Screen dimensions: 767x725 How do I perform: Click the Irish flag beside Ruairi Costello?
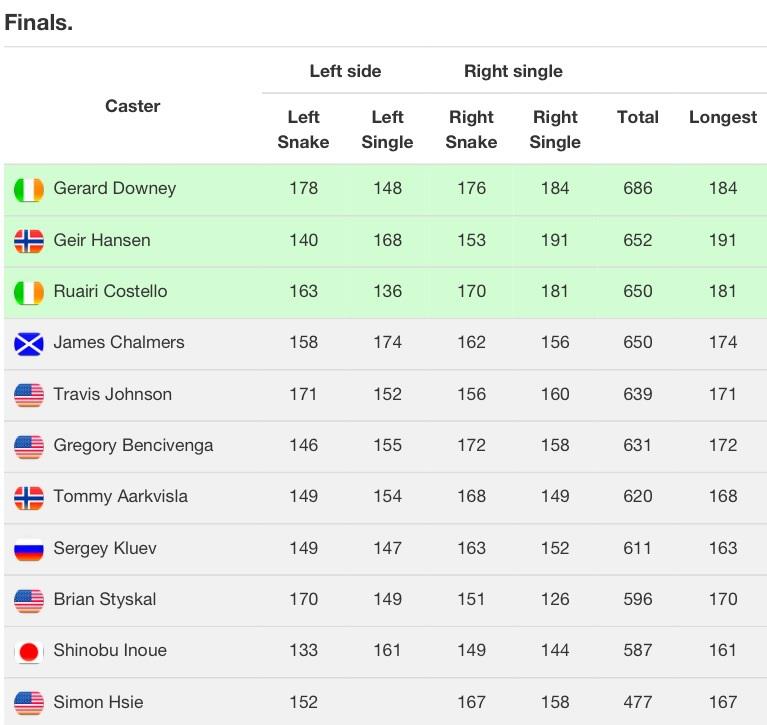pos(29,293)
